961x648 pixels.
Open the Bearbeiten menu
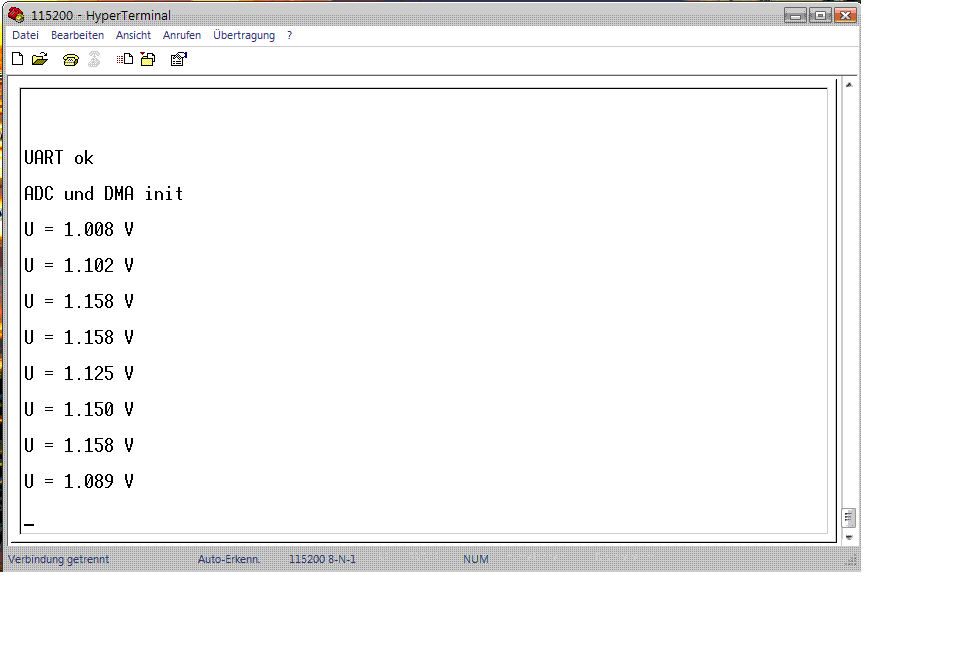(x=77, y=36)
